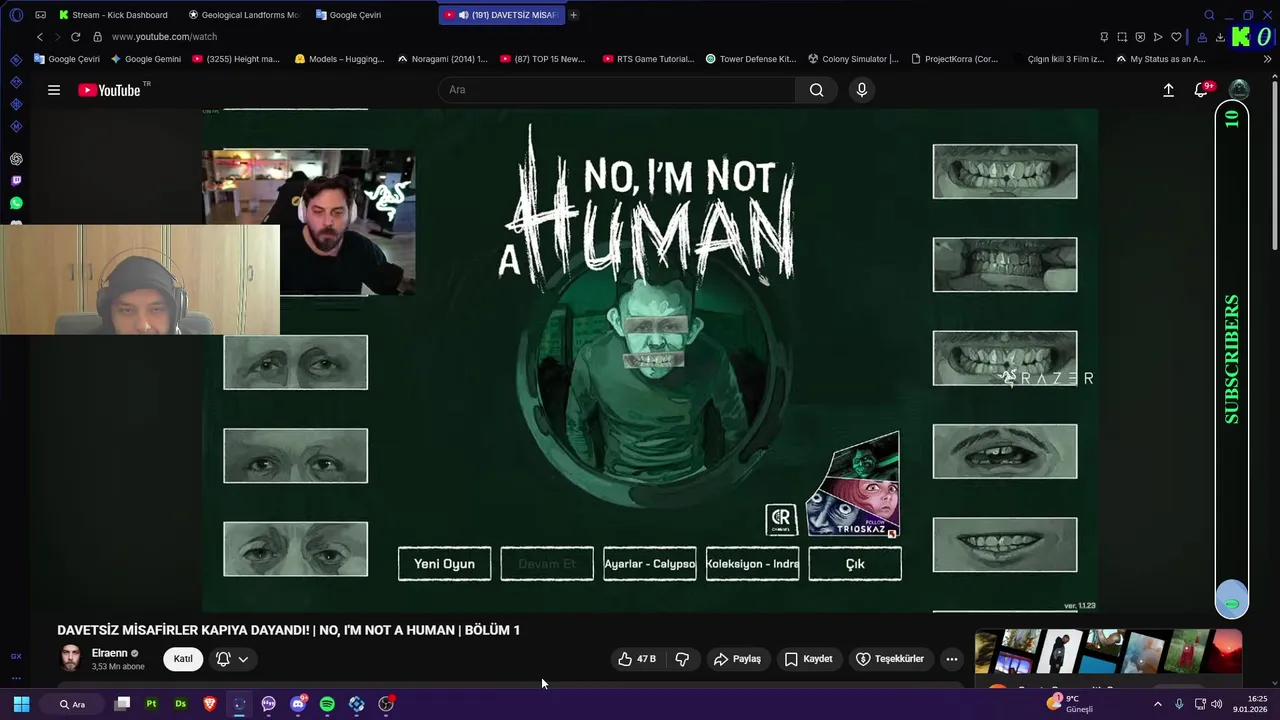This screenshot has height=720, width=1280.
Task: Open the YouTube account avatar menu
Action: [x=1239, y=90]
